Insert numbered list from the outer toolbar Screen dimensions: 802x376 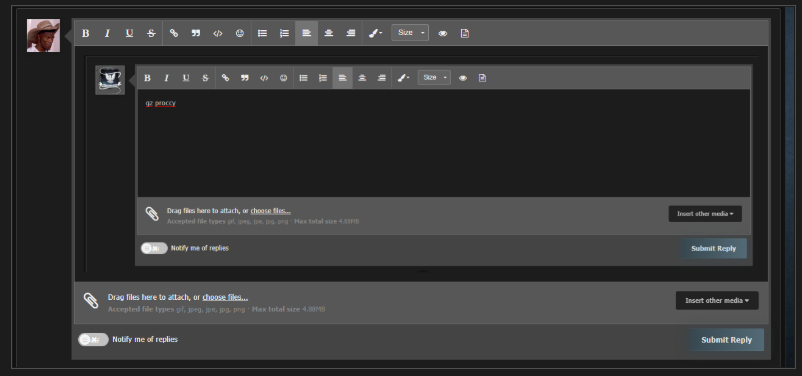tap(284, 33)
